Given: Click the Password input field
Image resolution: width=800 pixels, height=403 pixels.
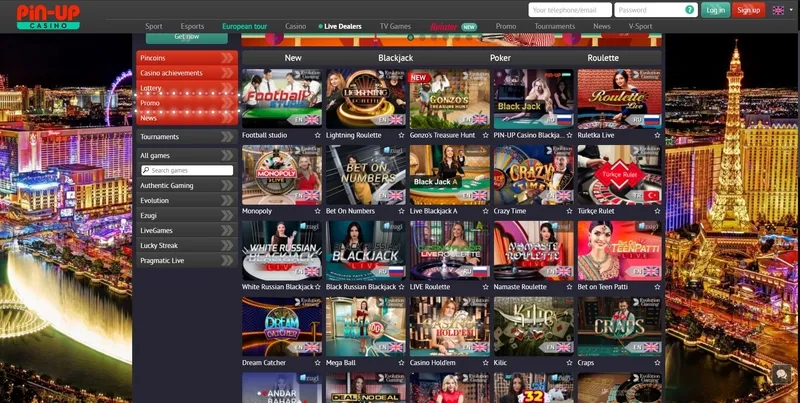Looking at the screenshot, I should point(656,10).
